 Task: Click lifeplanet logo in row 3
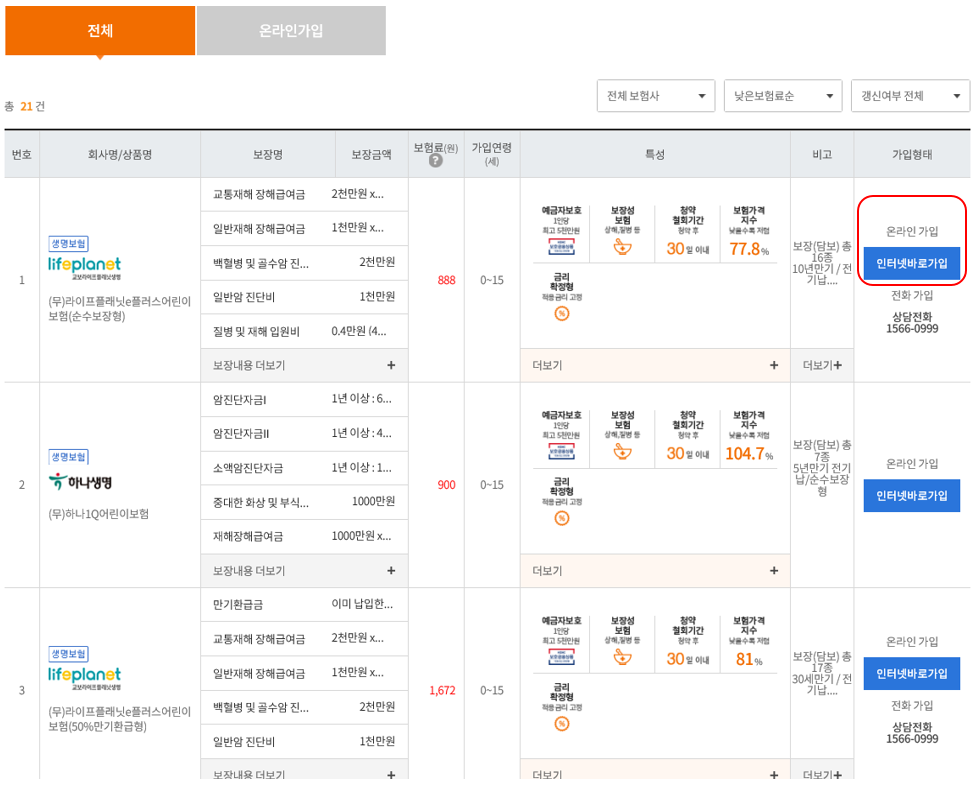[84, 678]
